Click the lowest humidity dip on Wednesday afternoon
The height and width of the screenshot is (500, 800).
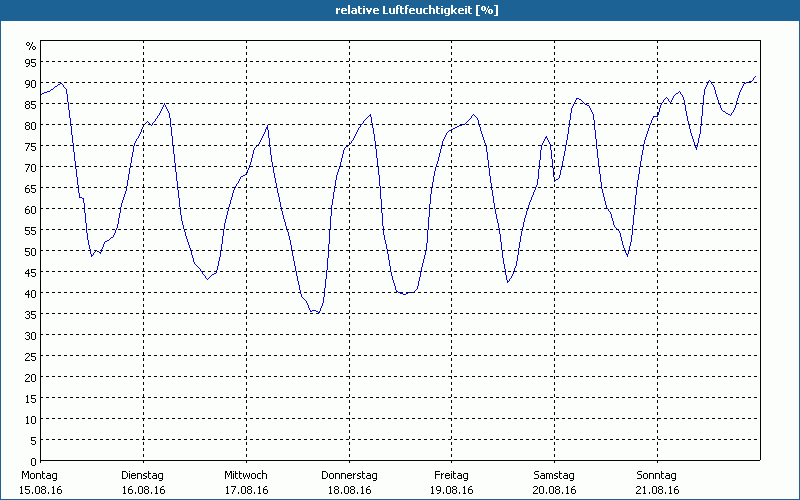click(317, 313)
